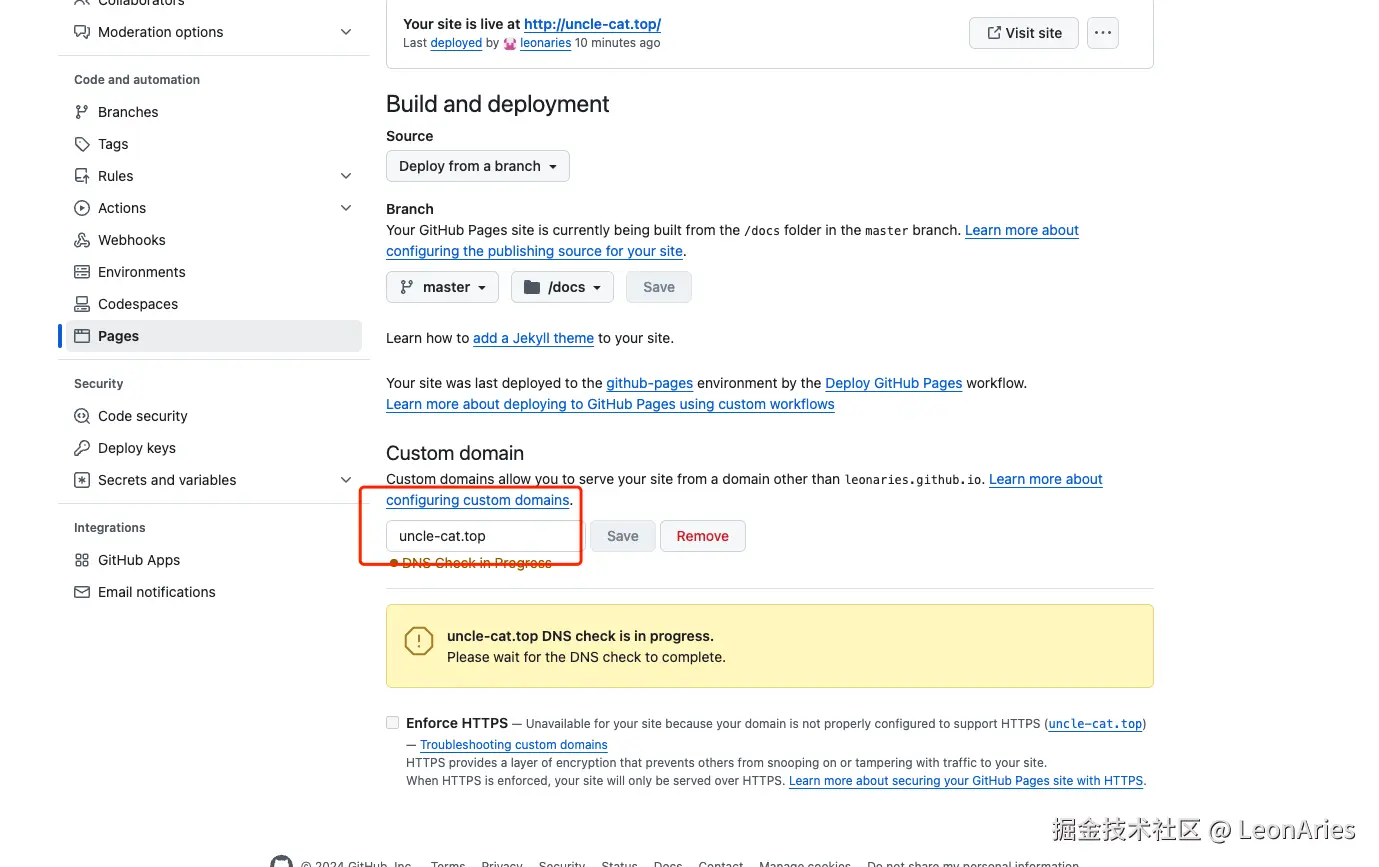This screenshot has width=1379, height=867.
Task: Open Email notifications settings
Action: point(214,592)
